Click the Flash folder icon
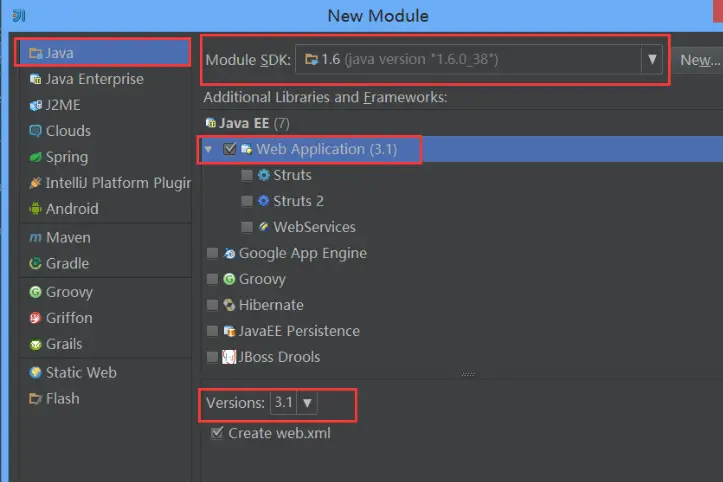Image resolution: width=723 pixels, height=482 pixels. (x=36, y=399)
